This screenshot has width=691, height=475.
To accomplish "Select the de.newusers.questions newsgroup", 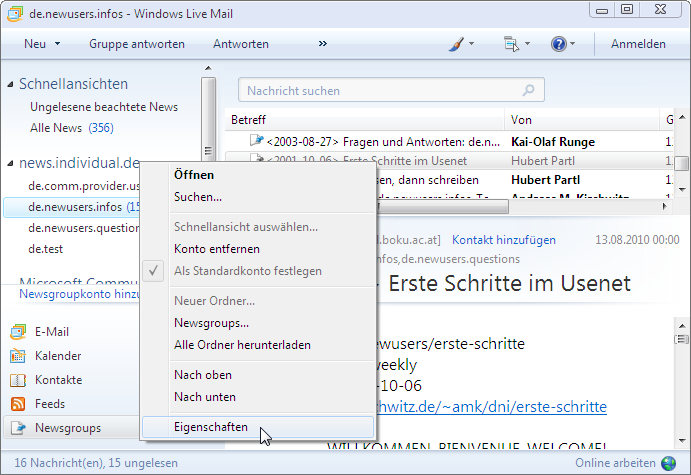I will tap(84, 228).
